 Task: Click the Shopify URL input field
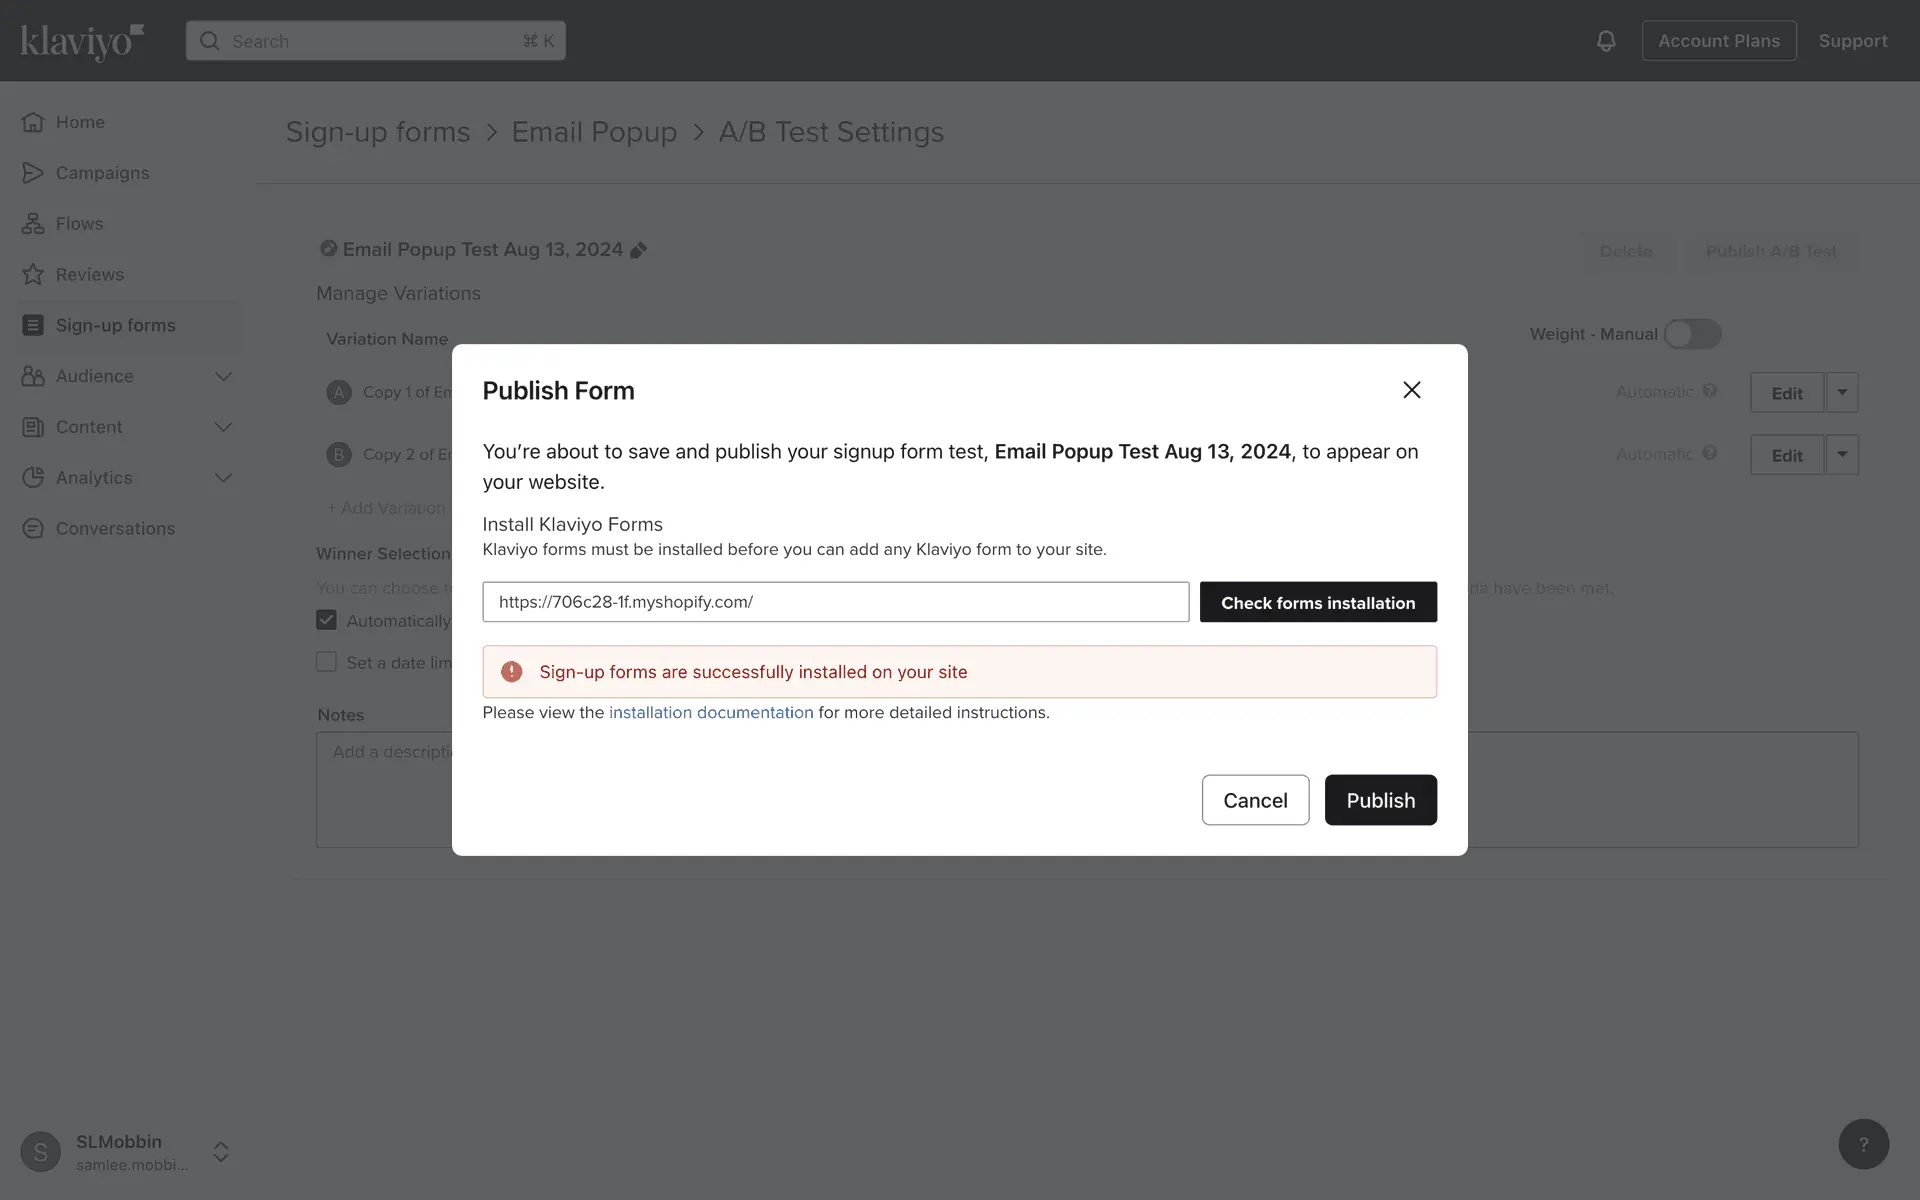tap(835, 602)
